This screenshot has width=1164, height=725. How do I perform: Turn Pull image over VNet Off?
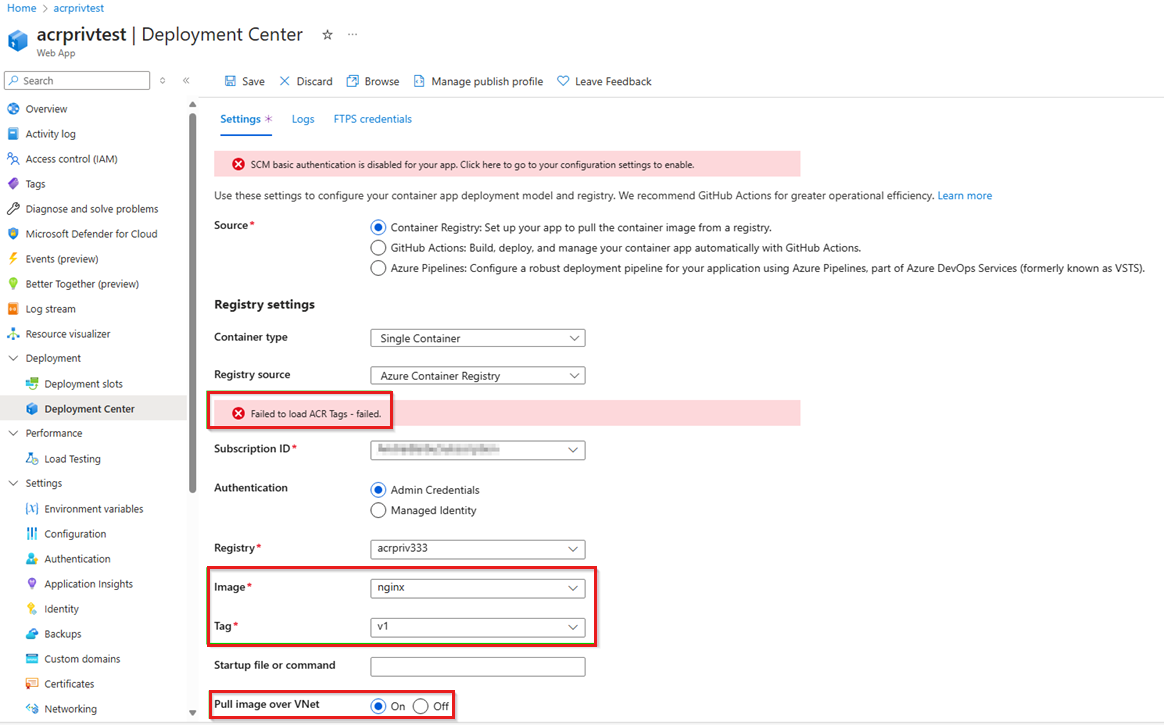point(421,706)
